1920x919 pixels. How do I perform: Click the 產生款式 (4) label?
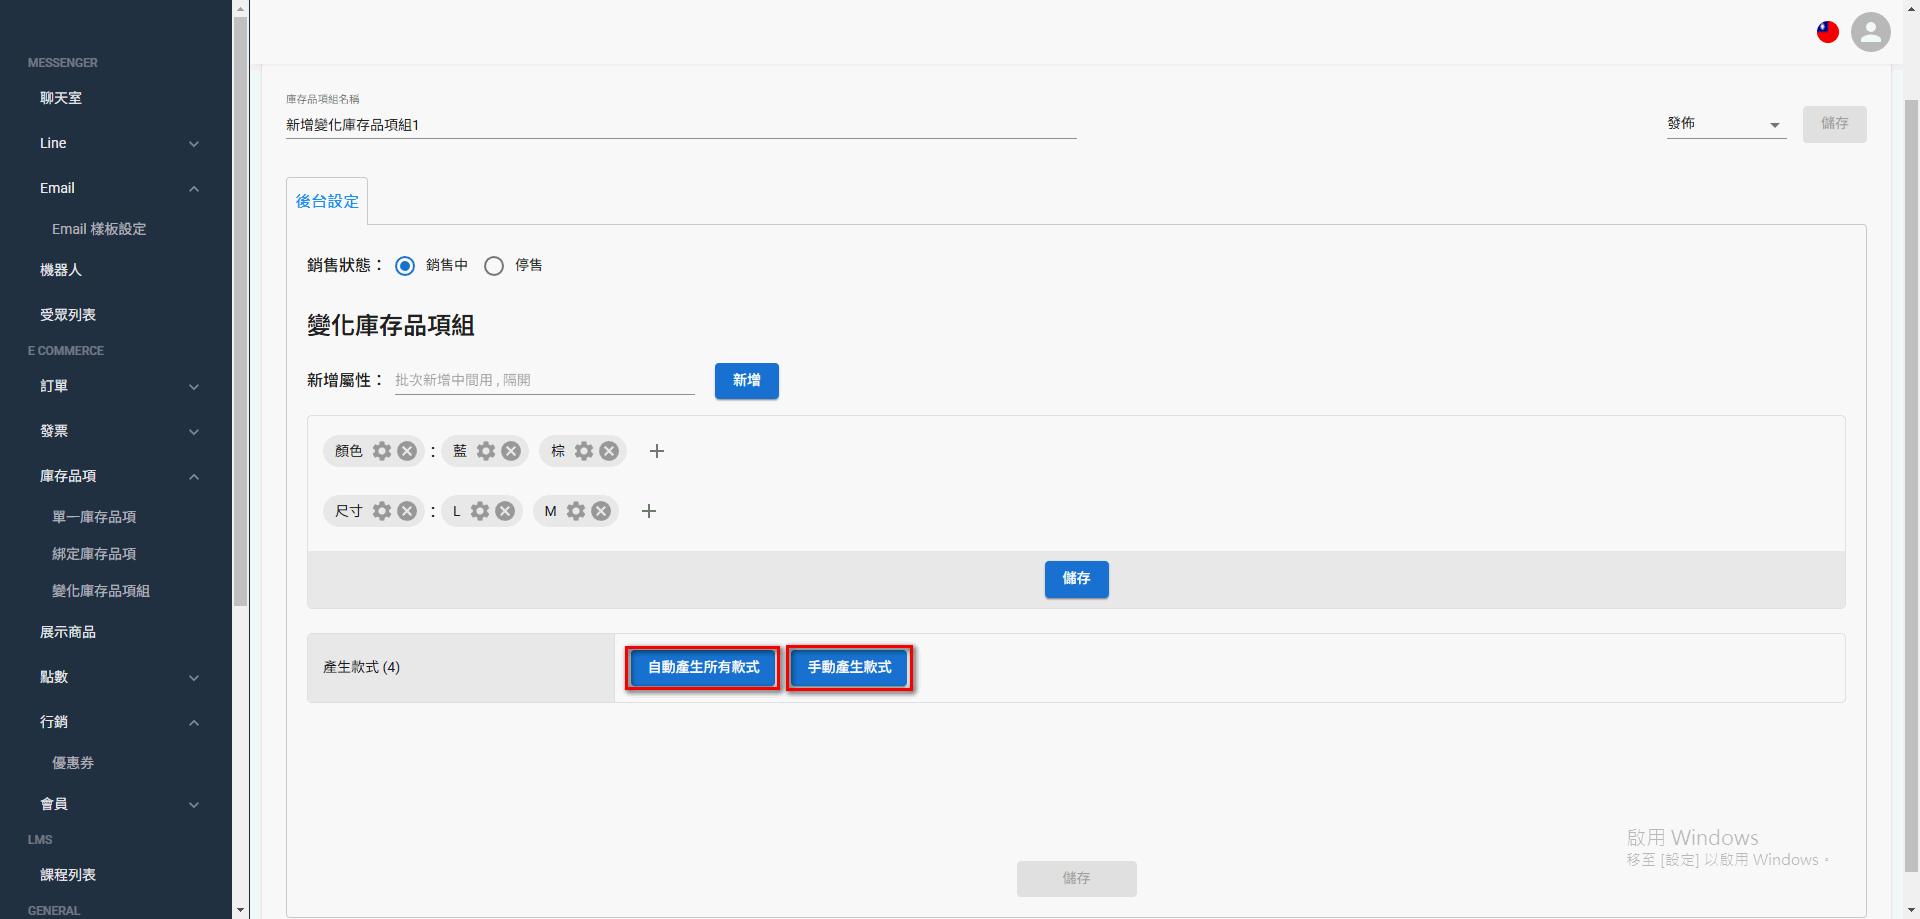(x=361, y=668)
